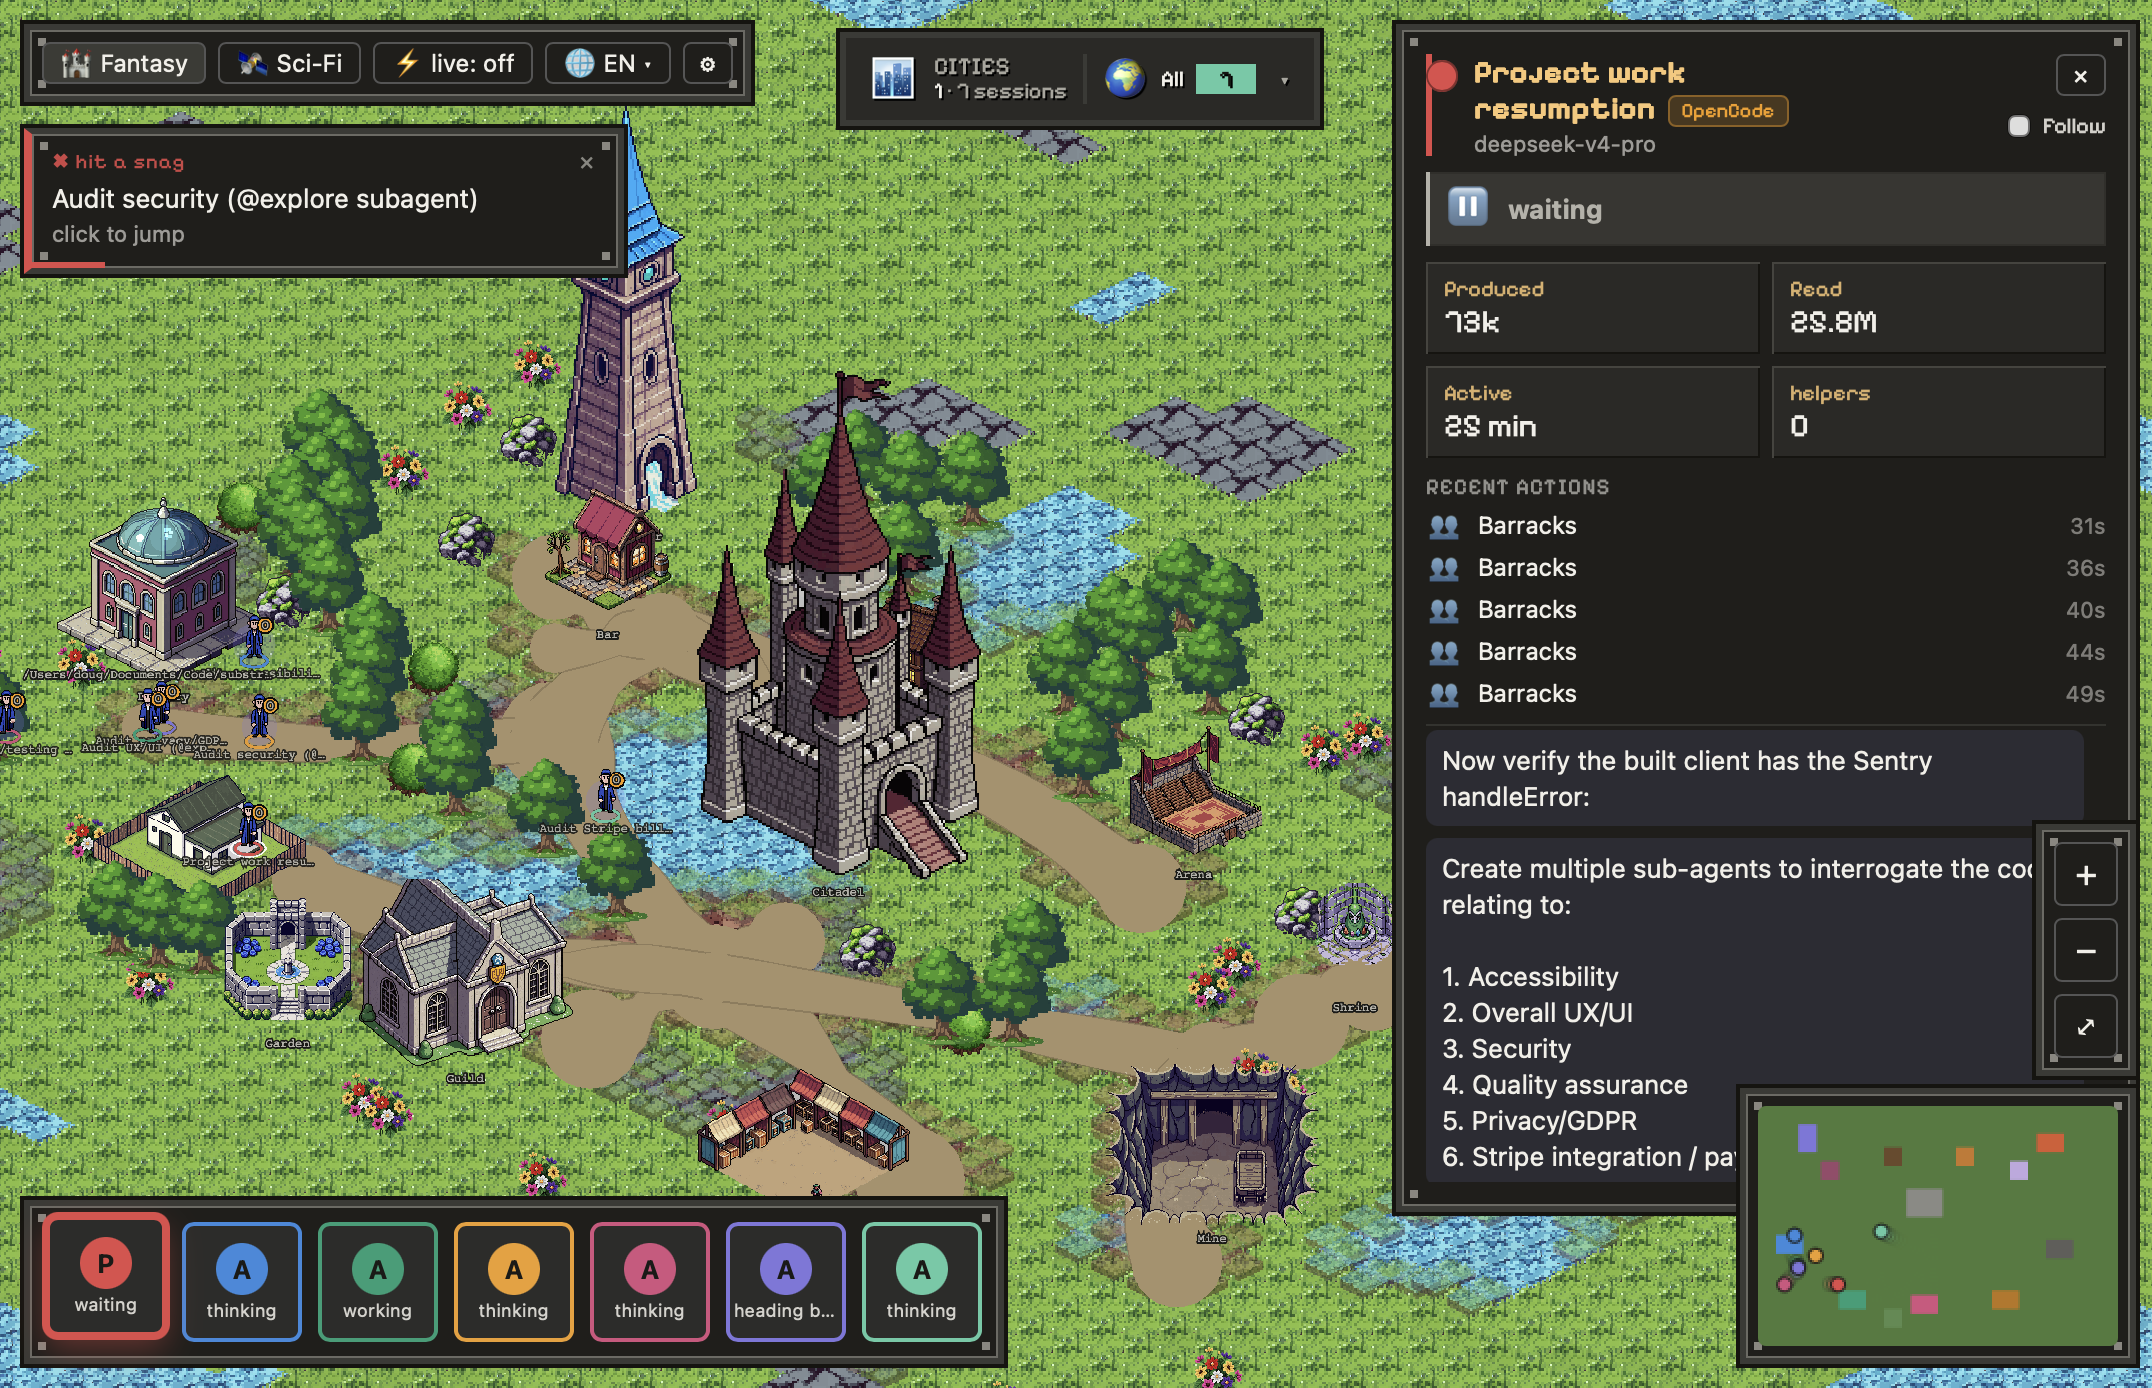Dismiss the 'hit a snag' notification
The image size is (2152, 1388).
587,162
